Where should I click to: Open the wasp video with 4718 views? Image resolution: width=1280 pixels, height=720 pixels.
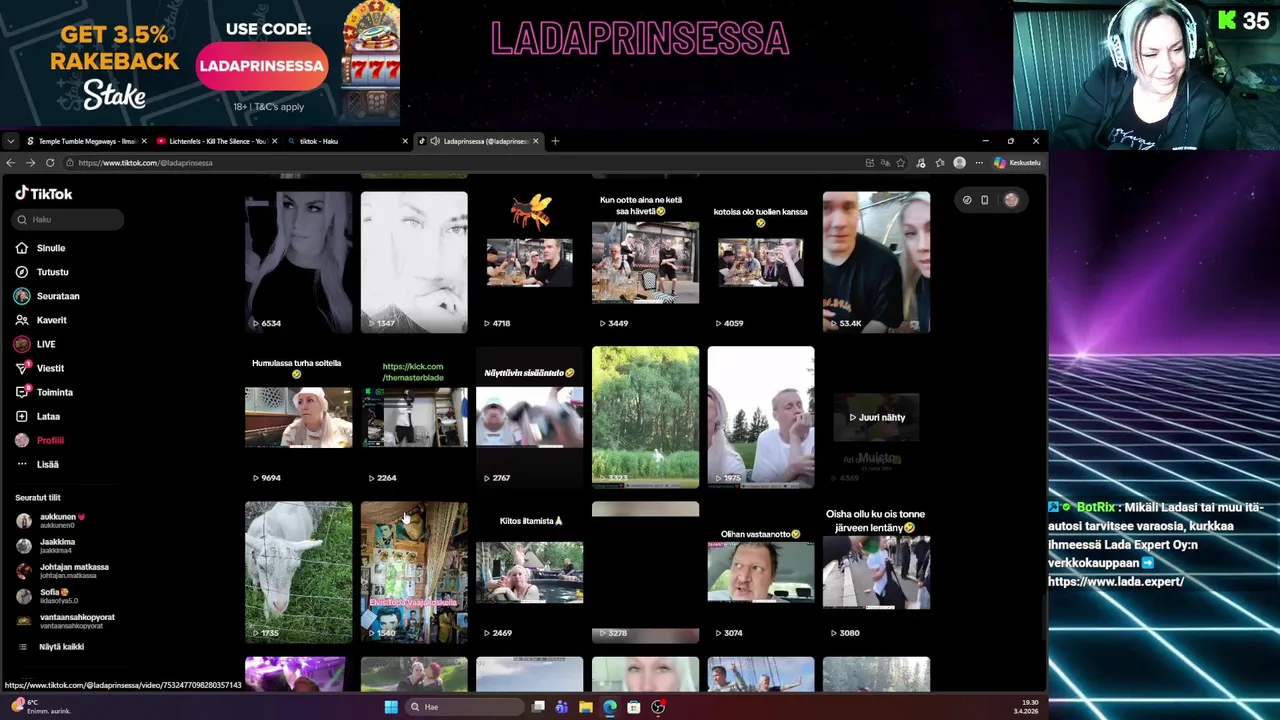(x=529, y=262)
